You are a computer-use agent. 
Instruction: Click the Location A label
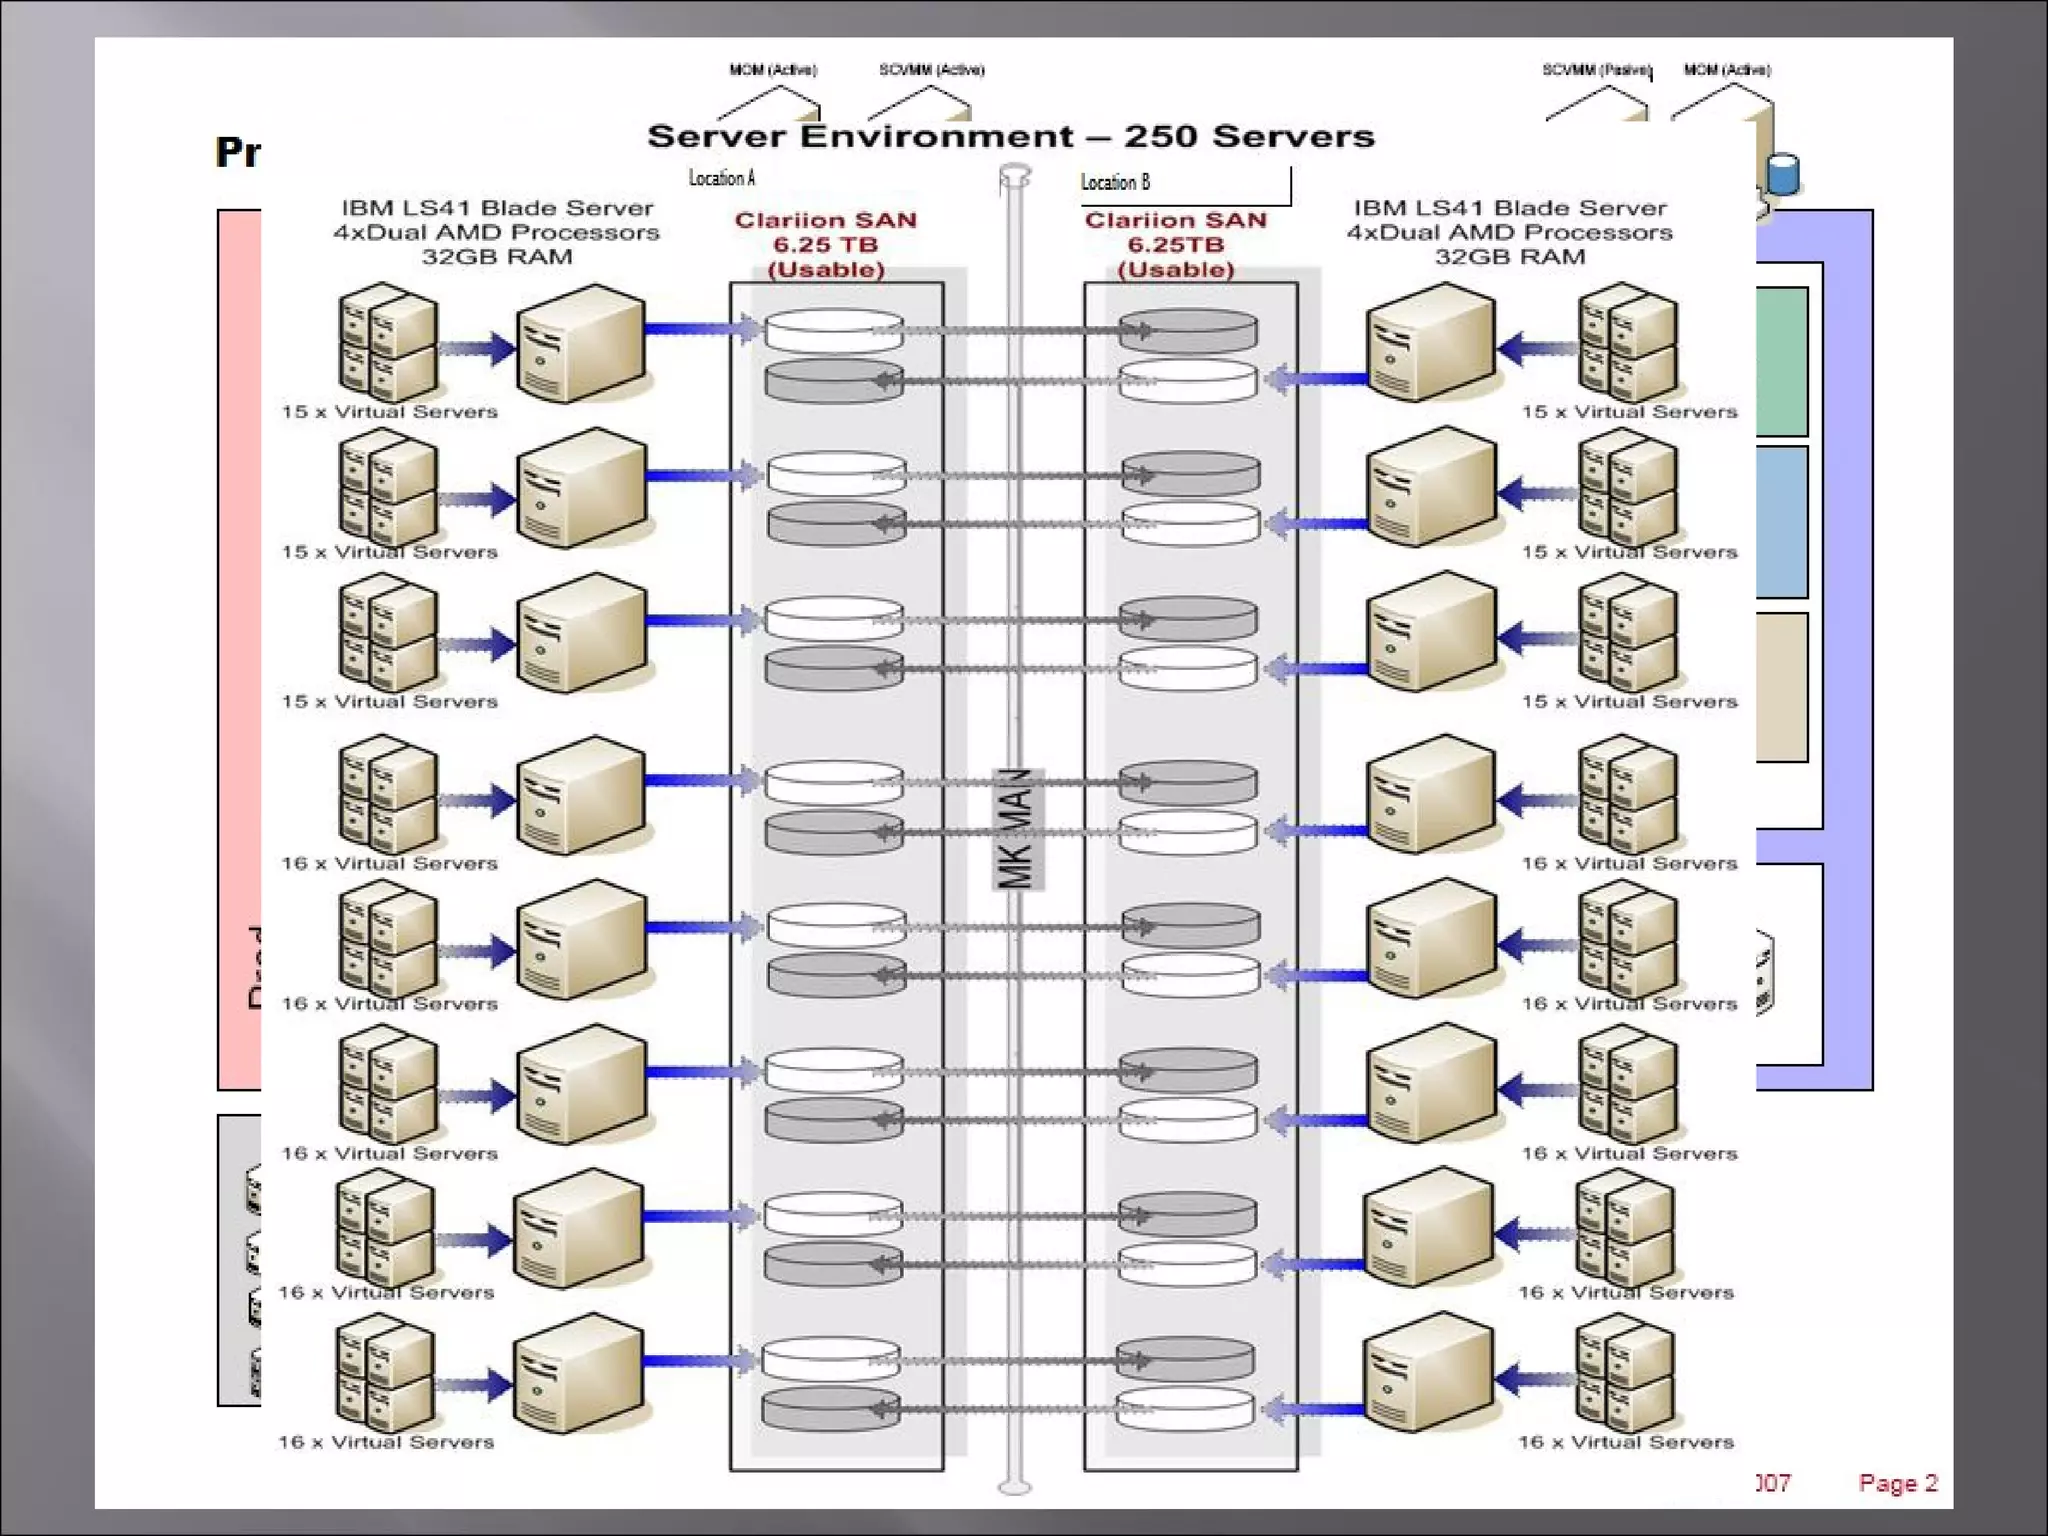click(722, 178)
